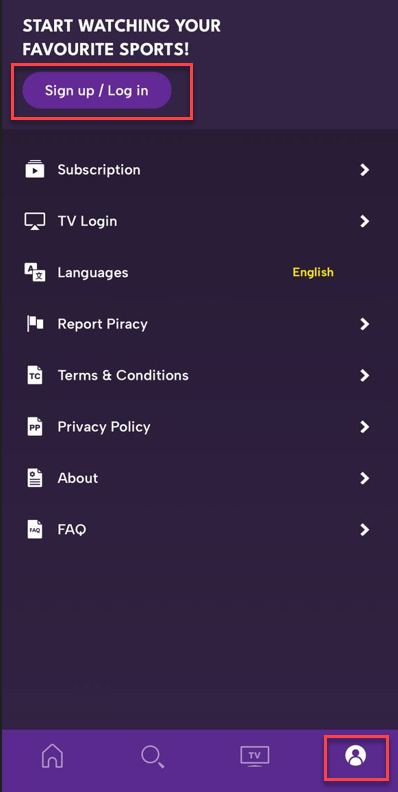Expand Subscription with its chevron arrow
398x792 pixels.
pos(365,170)
